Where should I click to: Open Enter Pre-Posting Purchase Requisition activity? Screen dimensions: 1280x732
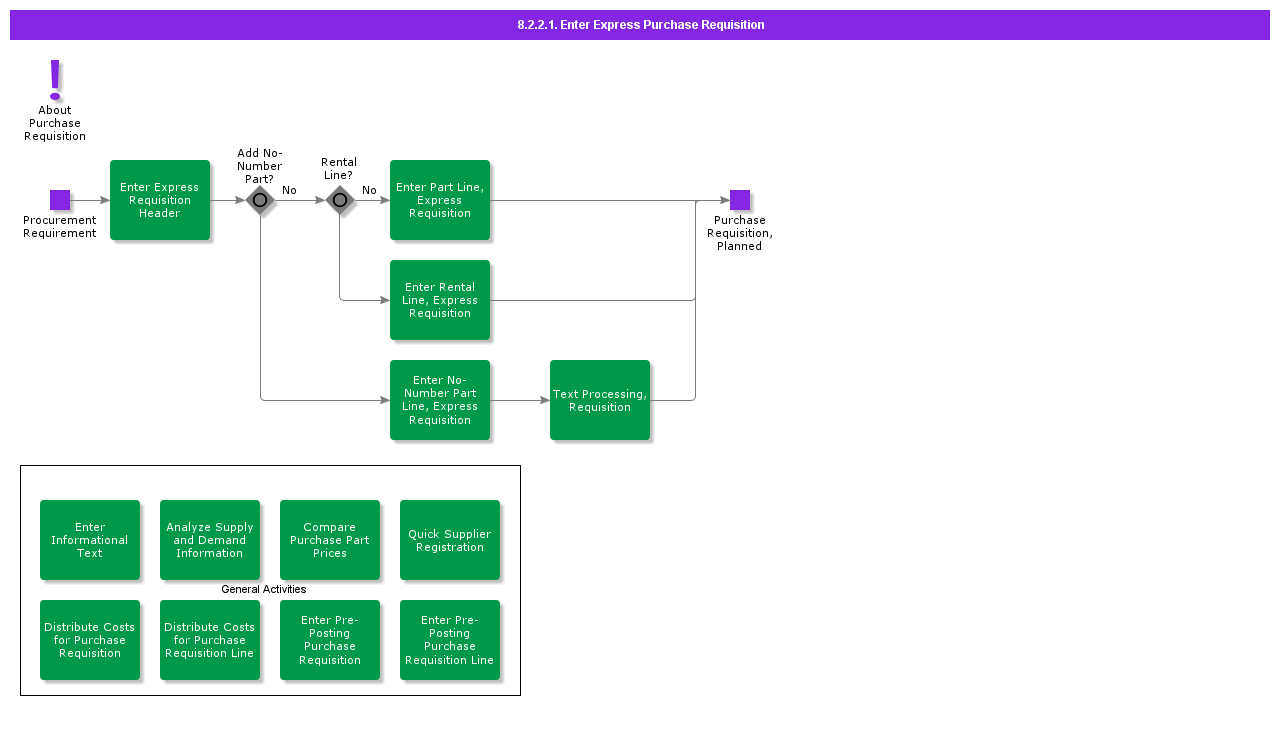pos(330,640)
